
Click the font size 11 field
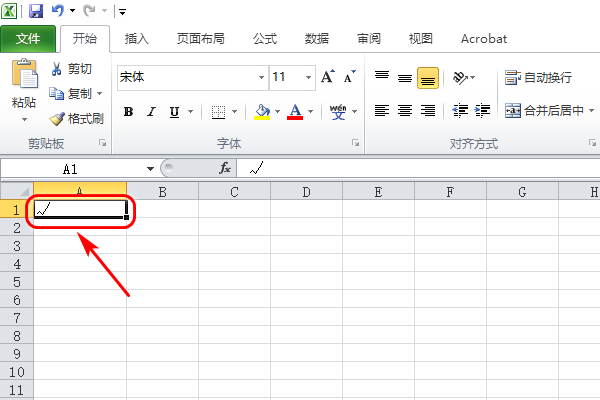point(286,77)
